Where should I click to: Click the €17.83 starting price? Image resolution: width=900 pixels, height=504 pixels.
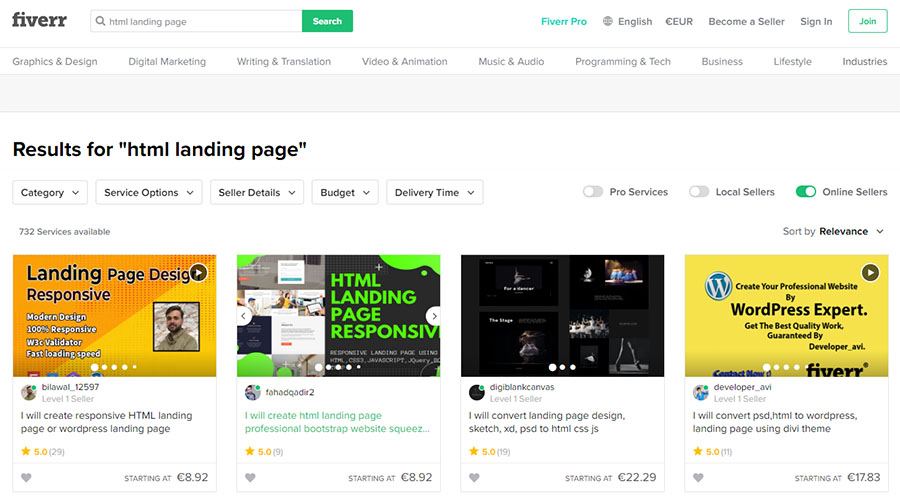[x=863, y=477]
